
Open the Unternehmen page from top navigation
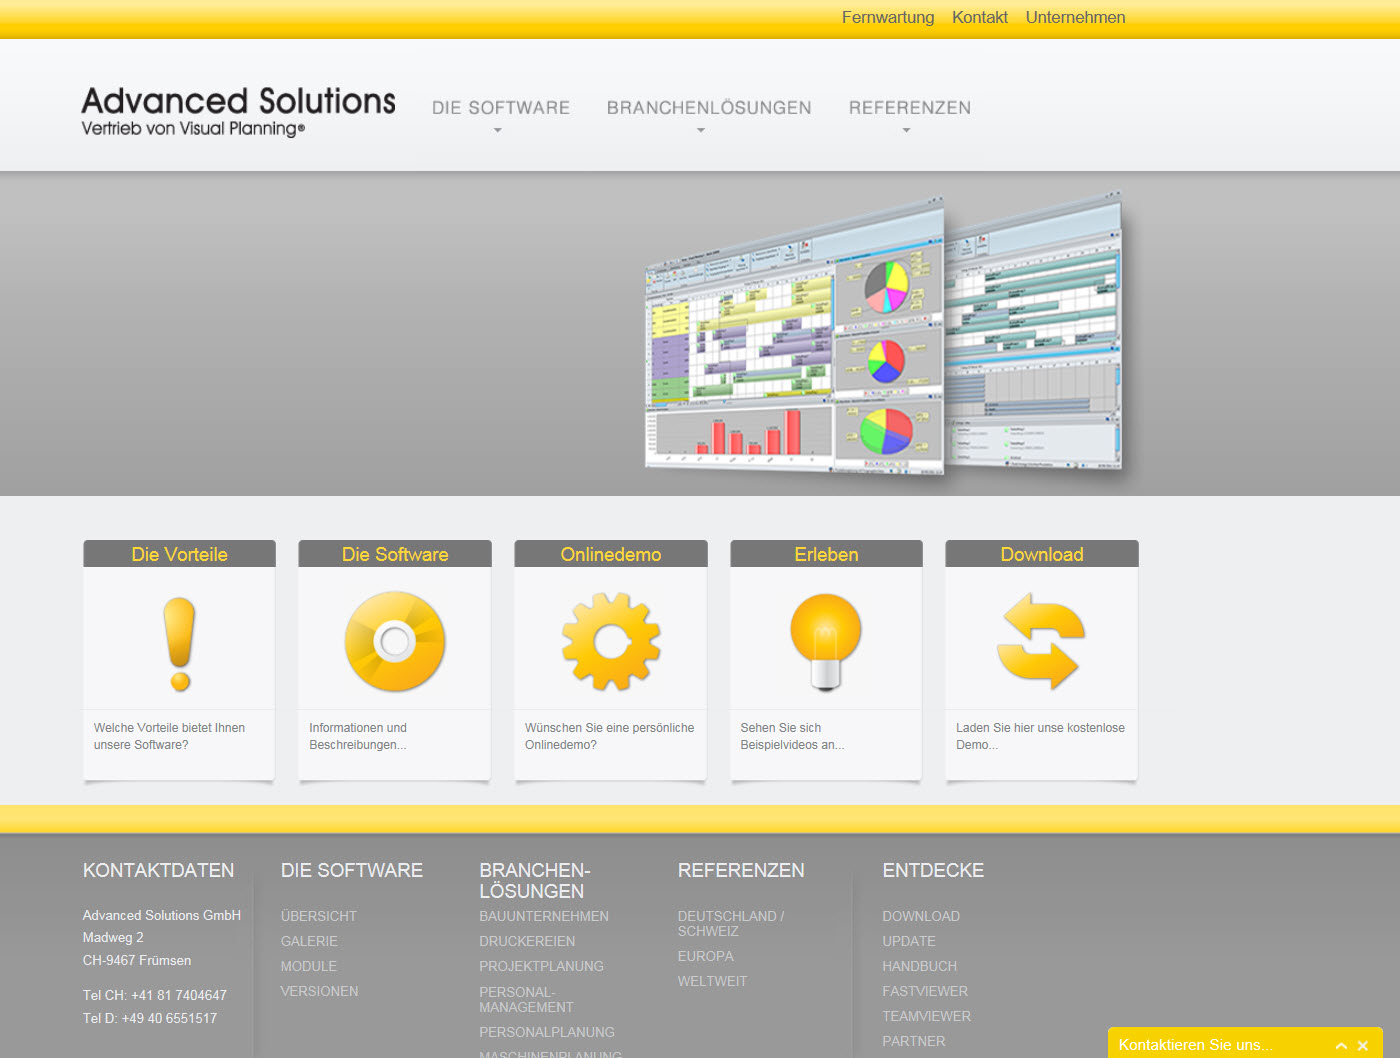(1075, 17)
